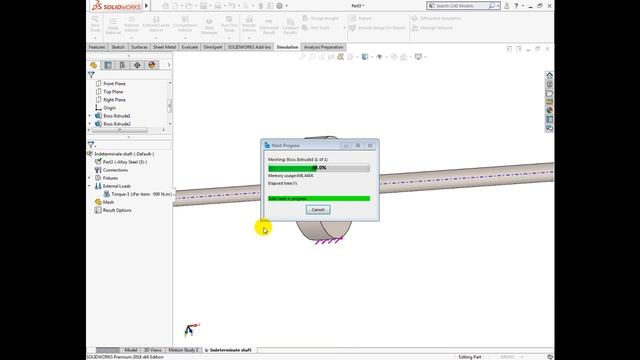Switch to the Sheet Metal tab
Viewport: 640px width, 360px height.
pyautogui.click(x=164, y=47)
